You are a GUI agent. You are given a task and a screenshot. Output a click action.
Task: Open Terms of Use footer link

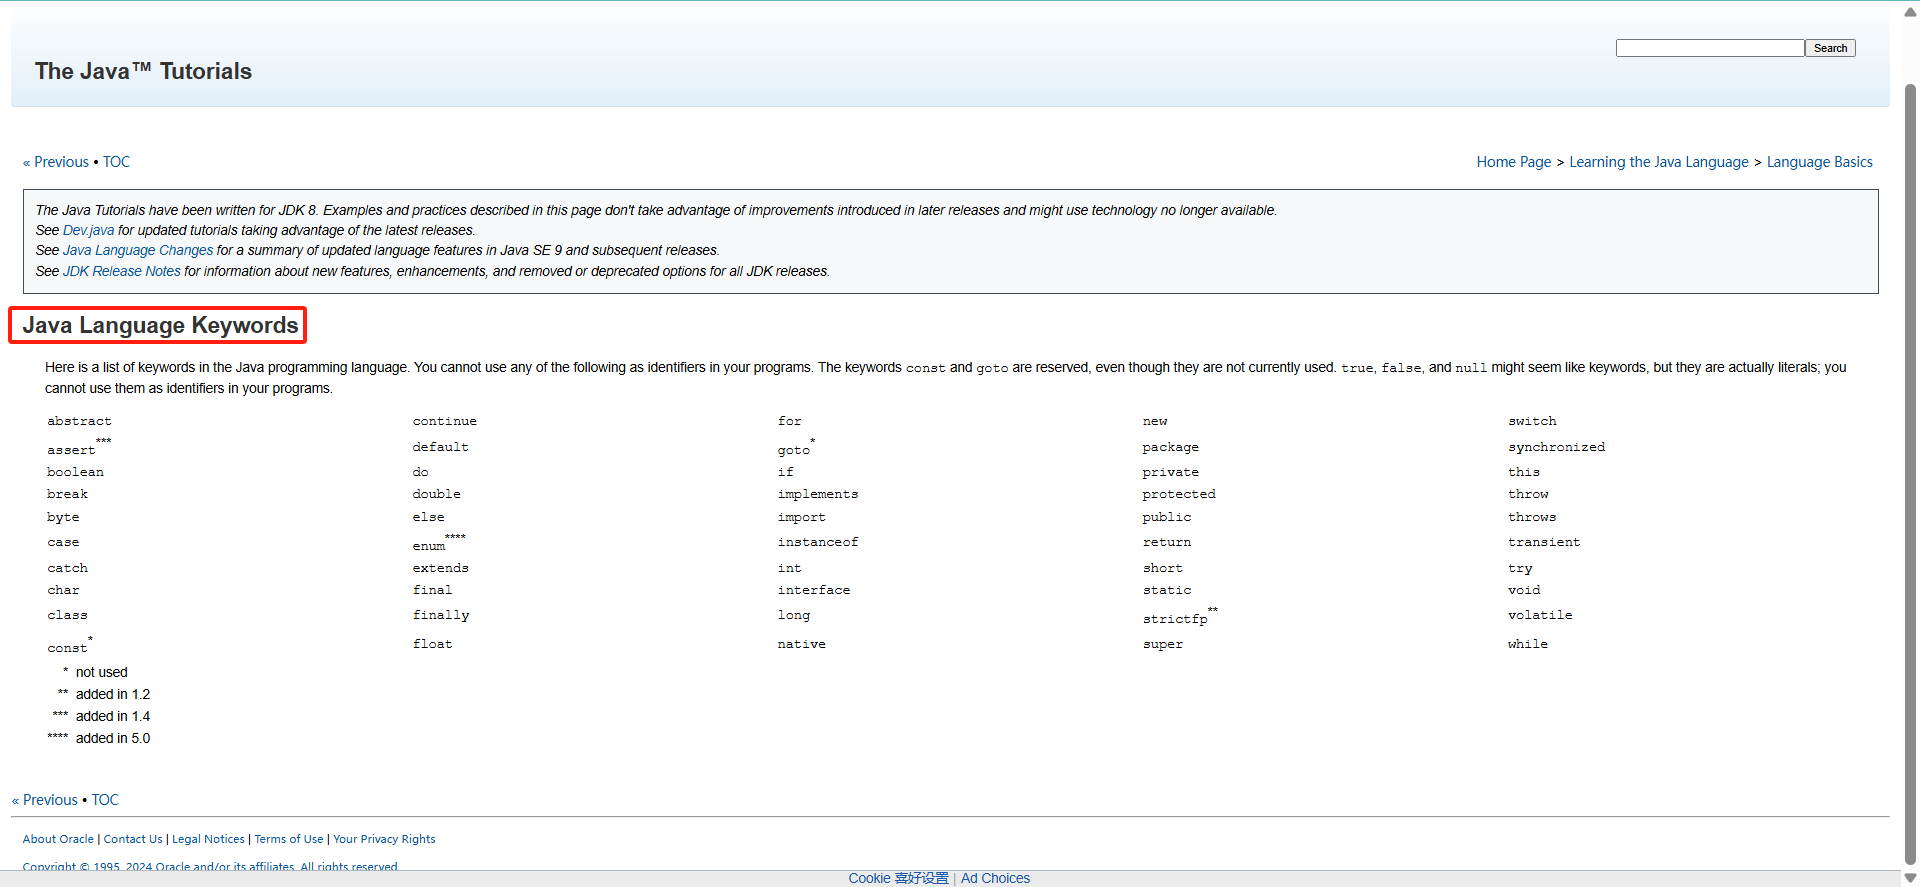pos(289,839)
